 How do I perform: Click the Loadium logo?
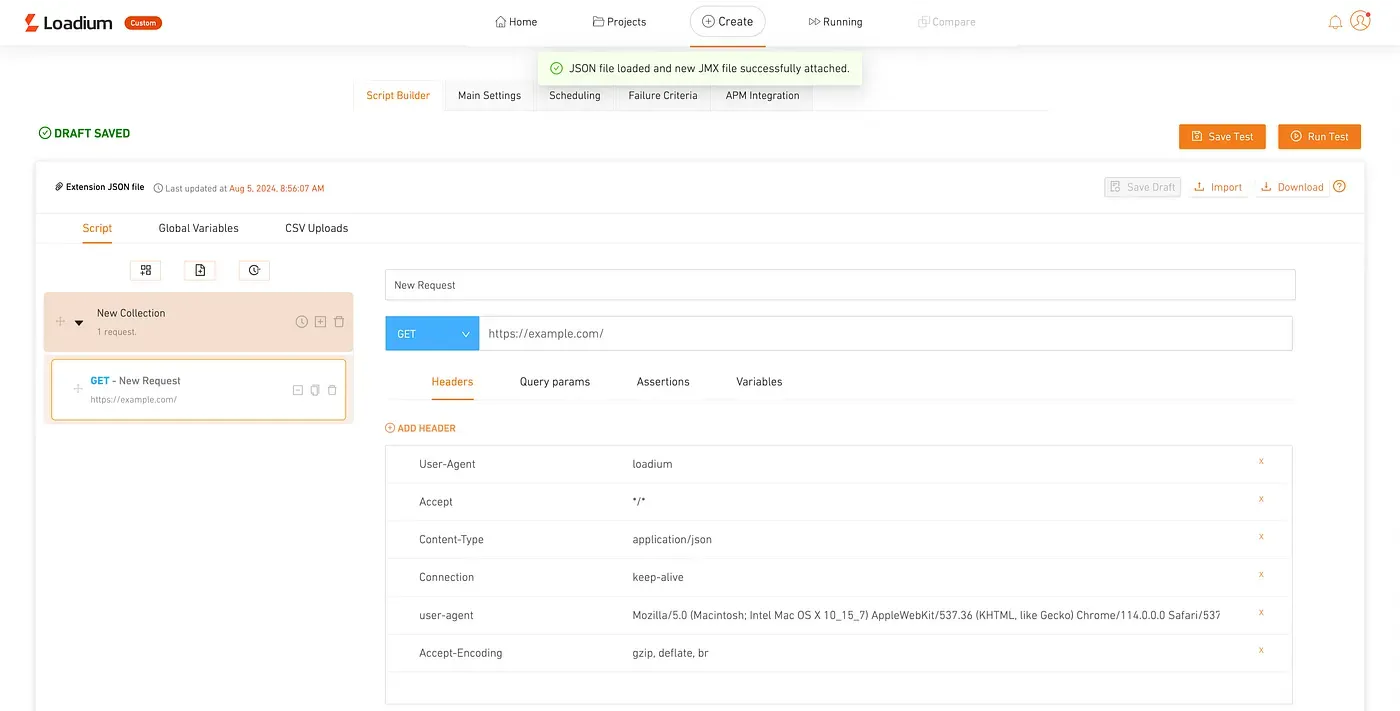click(68, 22)
